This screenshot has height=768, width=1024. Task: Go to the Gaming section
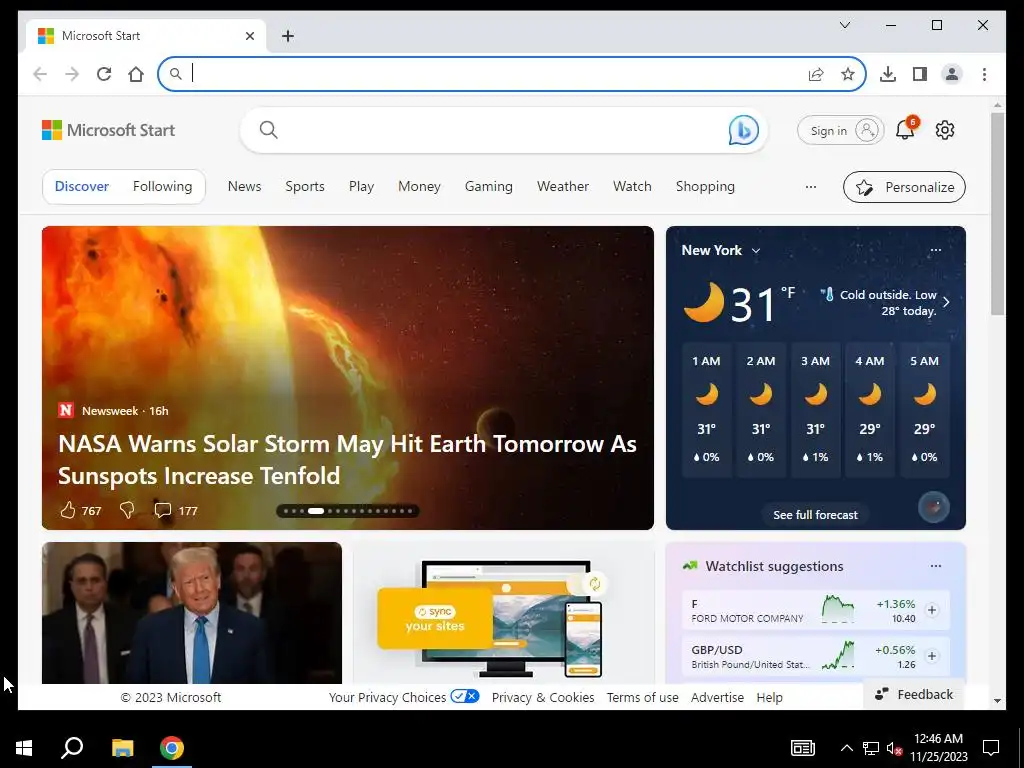488,187
